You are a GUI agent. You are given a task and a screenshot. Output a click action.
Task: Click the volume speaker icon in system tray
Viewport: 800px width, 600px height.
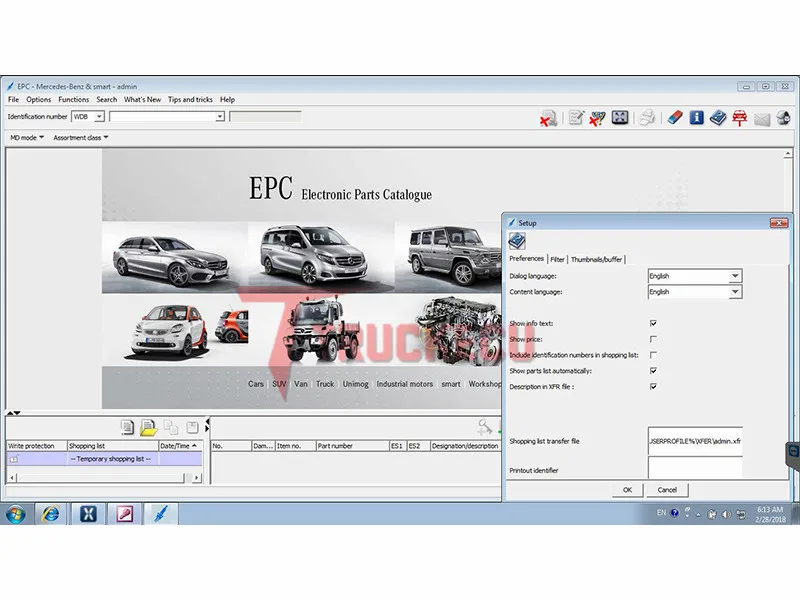click(x=727, y=514)
